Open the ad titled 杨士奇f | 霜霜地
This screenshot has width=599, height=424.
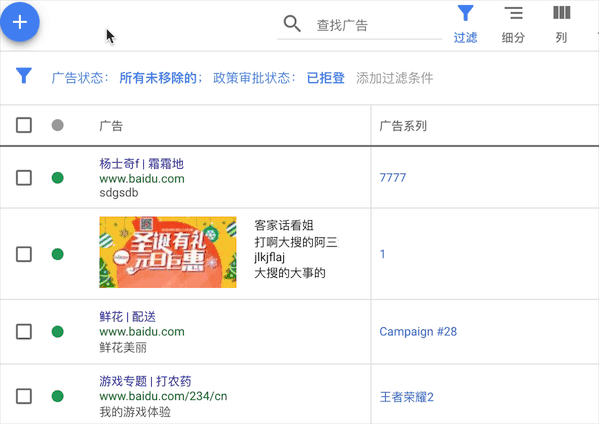142,164
